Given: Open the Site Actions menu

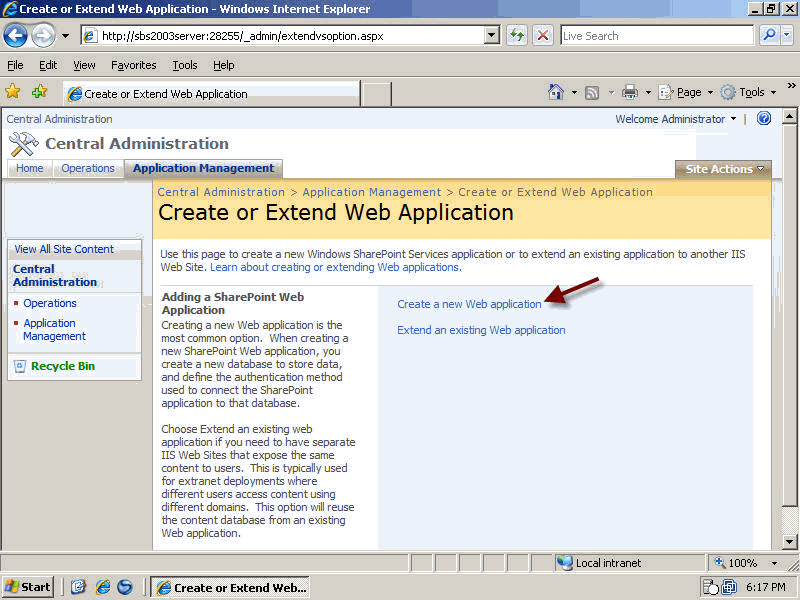Looking at the screenshot, I should point(723,169).
